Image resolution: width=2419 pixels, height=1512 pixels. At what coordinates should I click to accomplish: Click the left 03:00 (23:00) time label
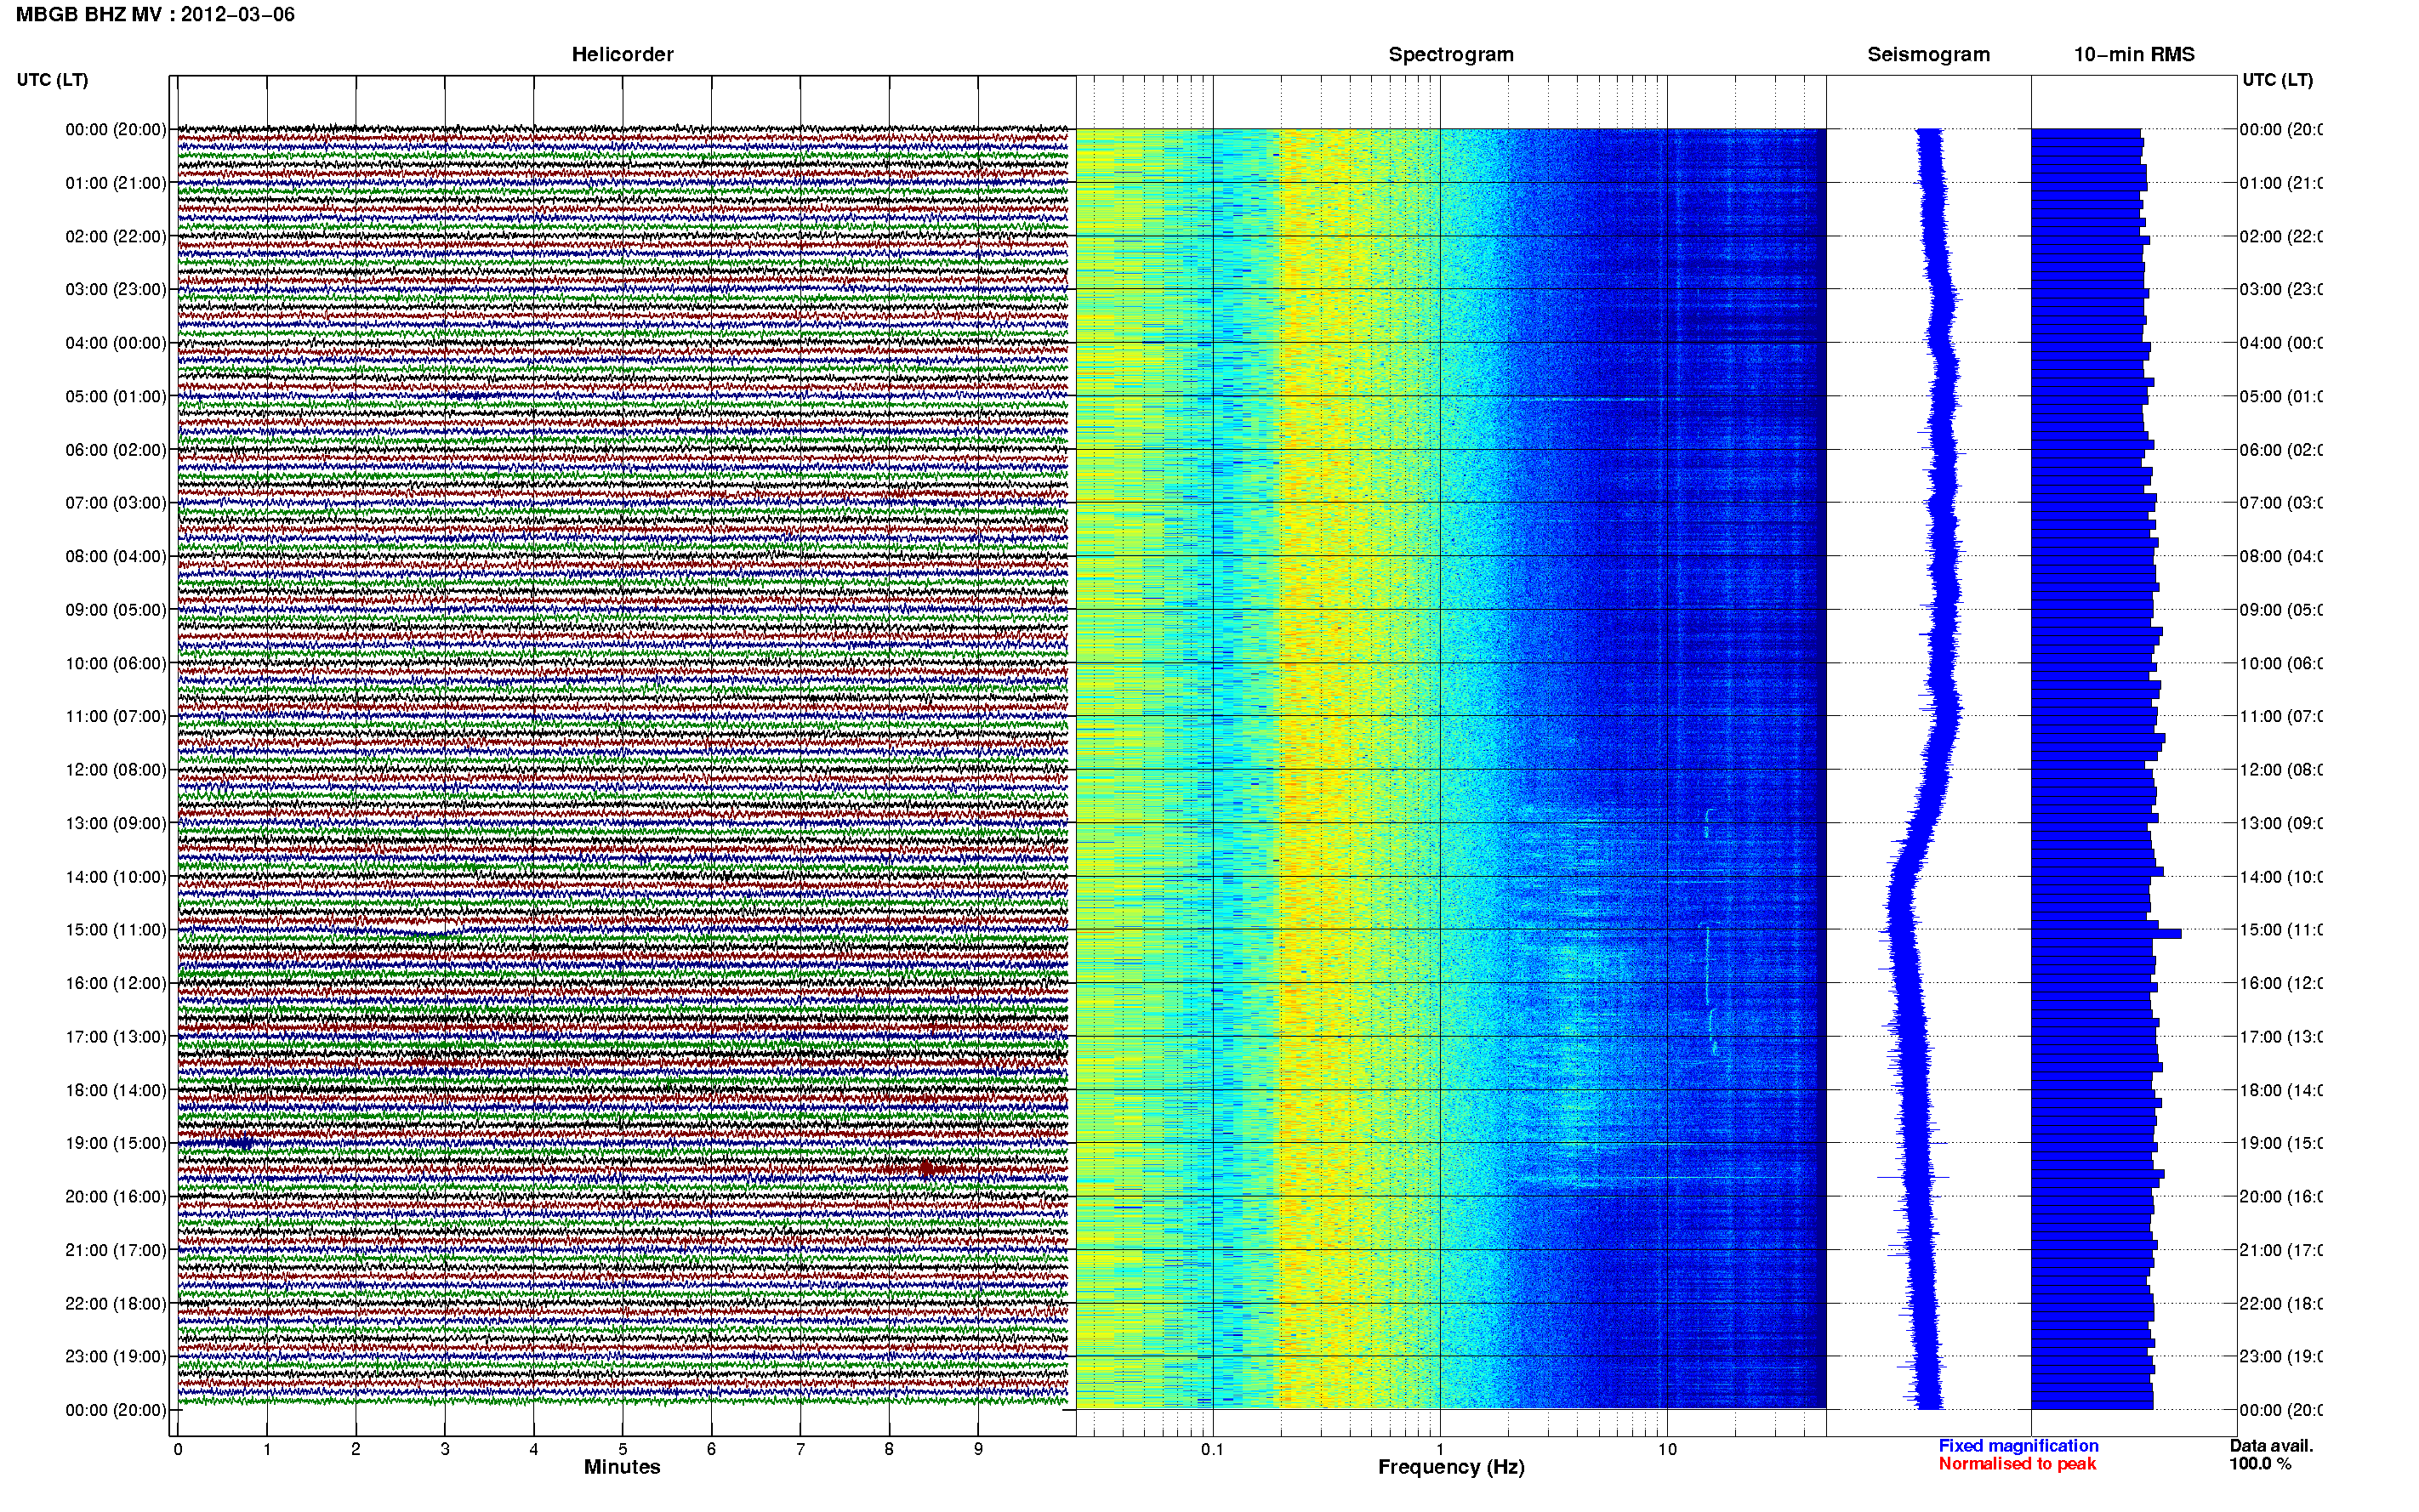116,289
